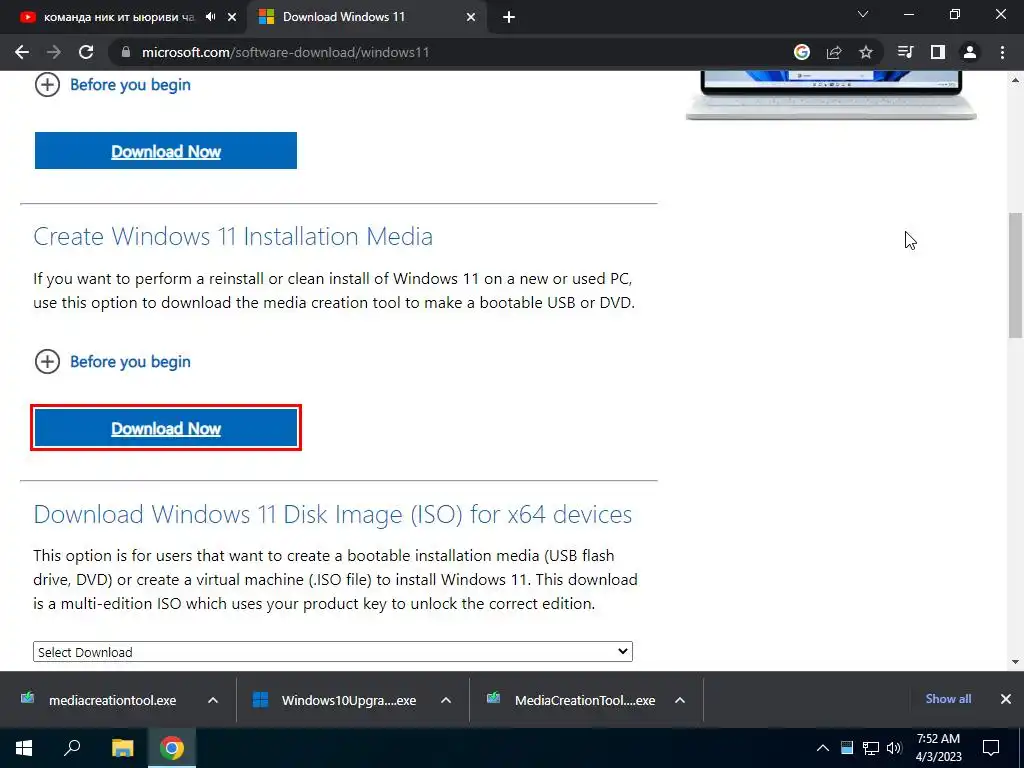
Task: Share this page via share icon
Action: (x=834, y=52)
